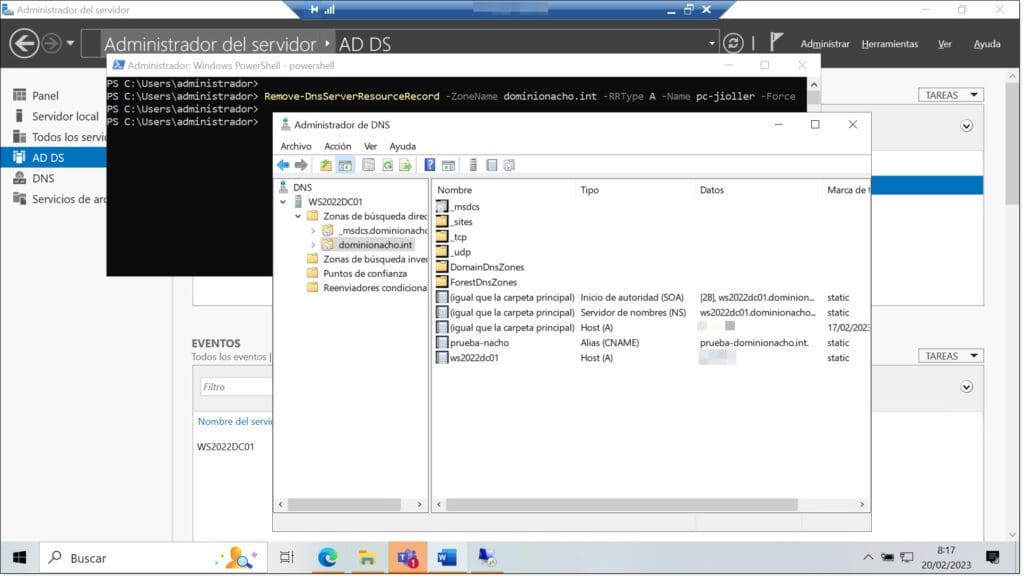Image resolution: width=1024 pixels, height=578 pixels.
Task: Click the Nombre del servidor column link
Action: point(235,421)
